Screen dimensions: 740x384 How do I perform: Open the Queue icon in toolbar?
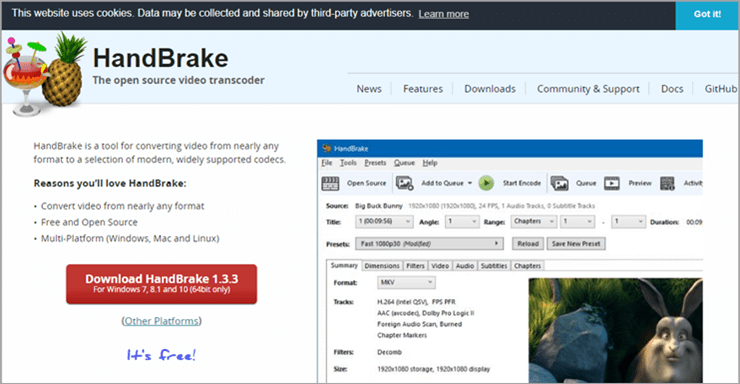point(559,183)
